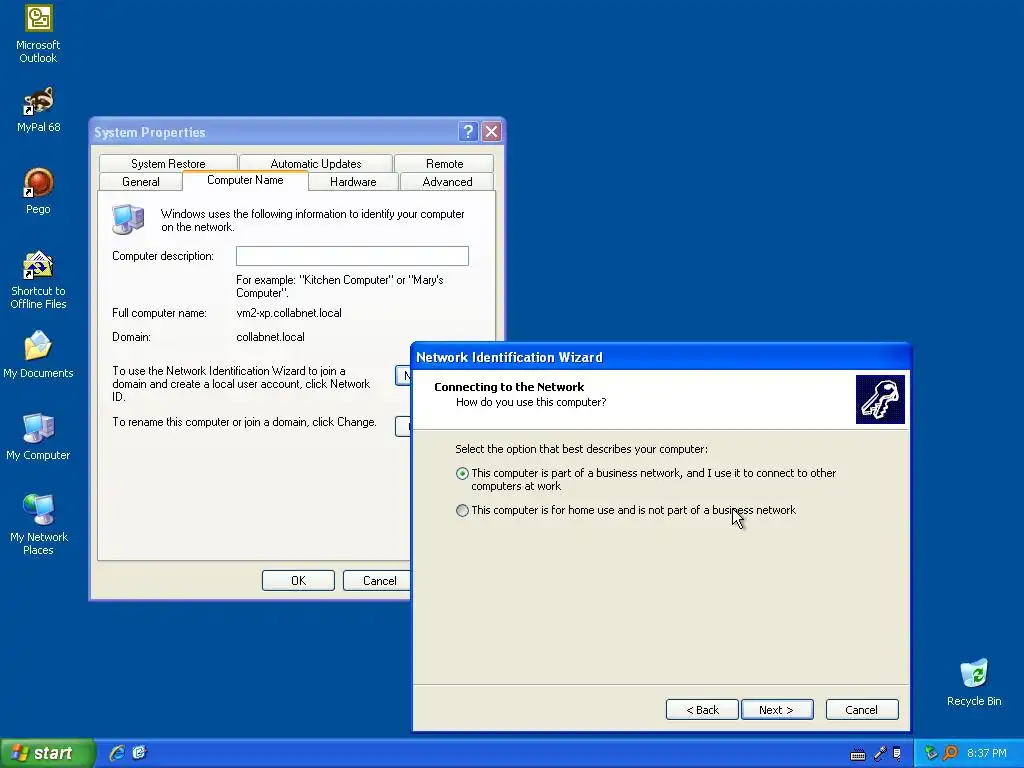Open the Windows start menu
The width and height of the screenshot is (1024, 768).
point(48,753)
